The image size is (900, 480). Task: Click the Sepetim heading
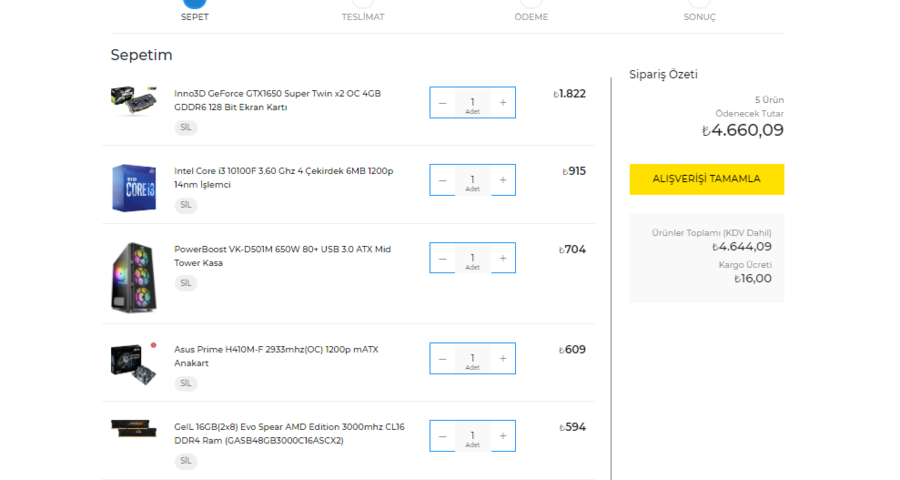[141, 55]
